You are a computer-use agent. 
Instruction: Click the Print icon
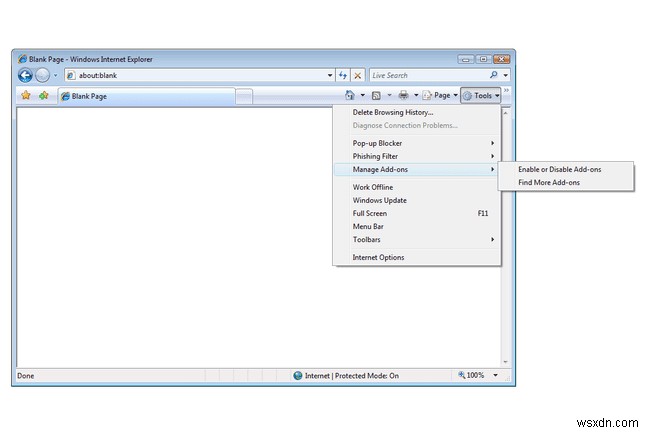(x=403, y=96)
